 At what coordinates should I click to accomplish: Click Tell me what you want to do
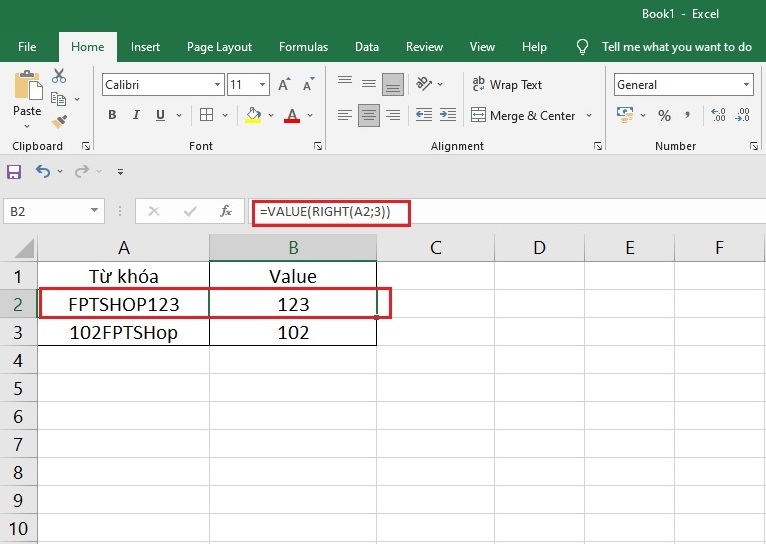(677, 47)
